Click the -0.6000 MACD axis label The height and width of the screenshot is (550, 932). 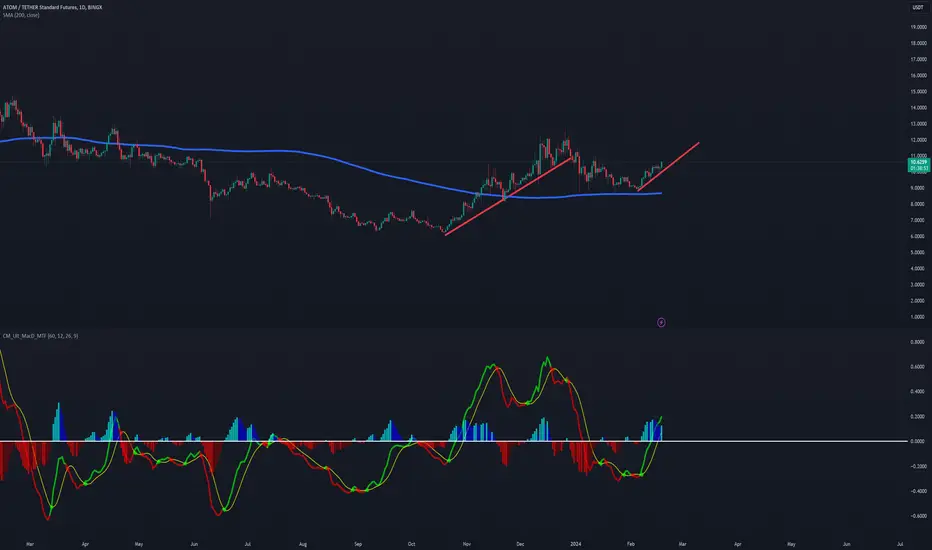pyautogui.click(x=917, y=516)
